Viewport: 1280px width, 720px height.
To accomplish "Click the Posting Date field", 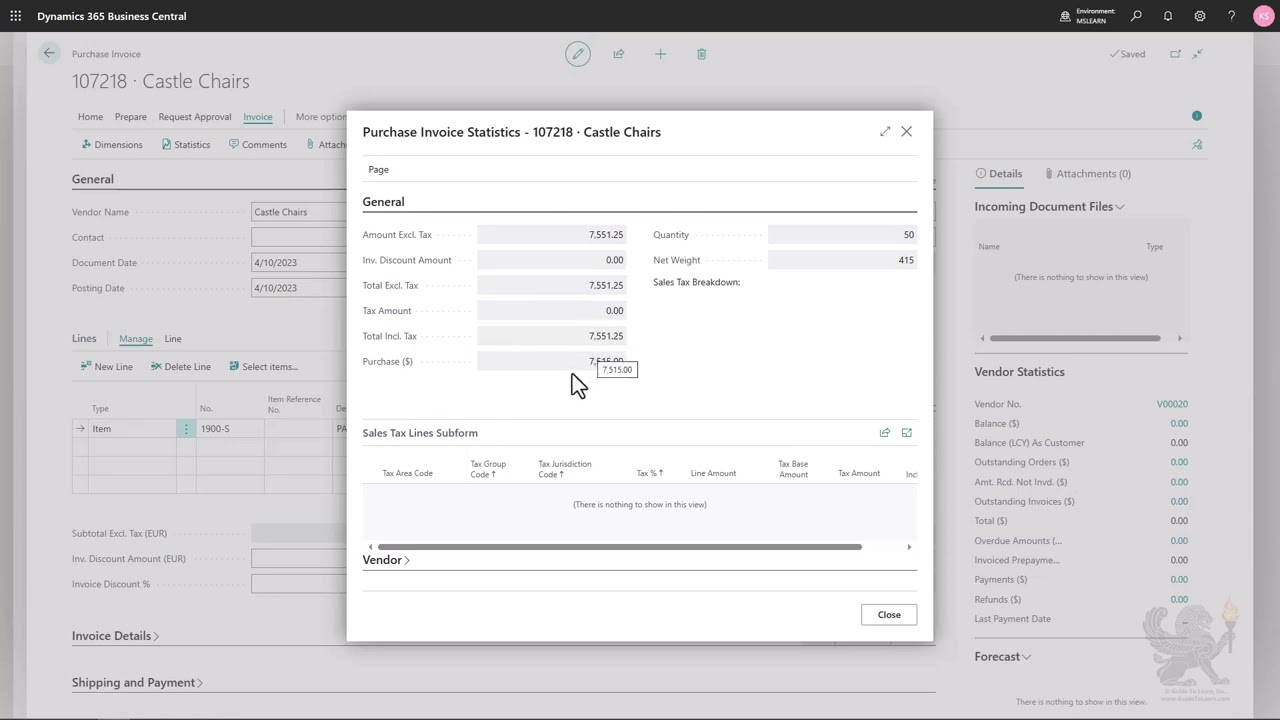I will coord(299,288).
